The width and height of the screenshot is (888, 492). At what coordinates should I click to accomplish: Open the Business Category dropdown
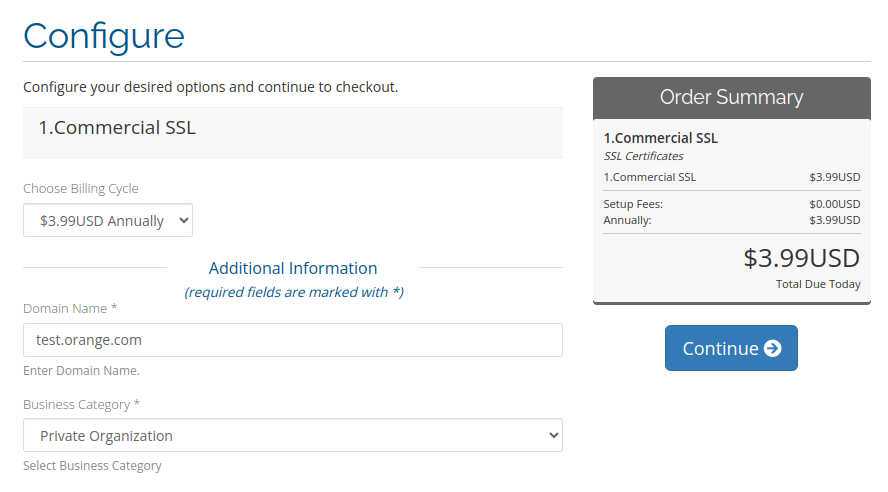point(293,435)
